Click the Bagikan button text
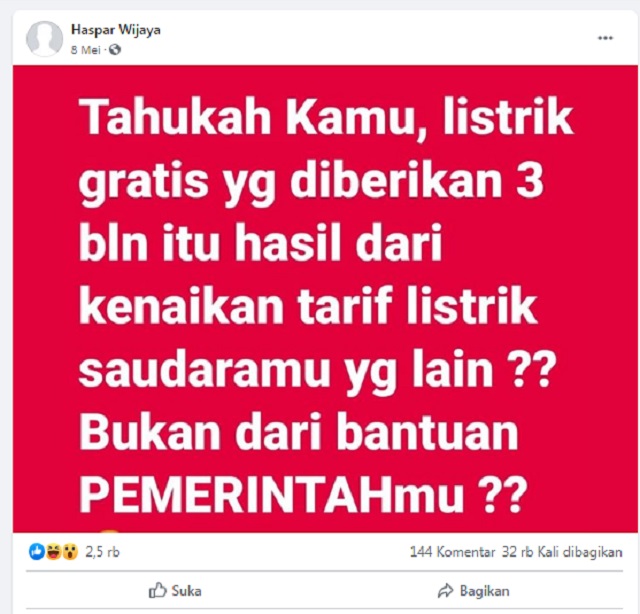640x614 pixels. point(484,591)
